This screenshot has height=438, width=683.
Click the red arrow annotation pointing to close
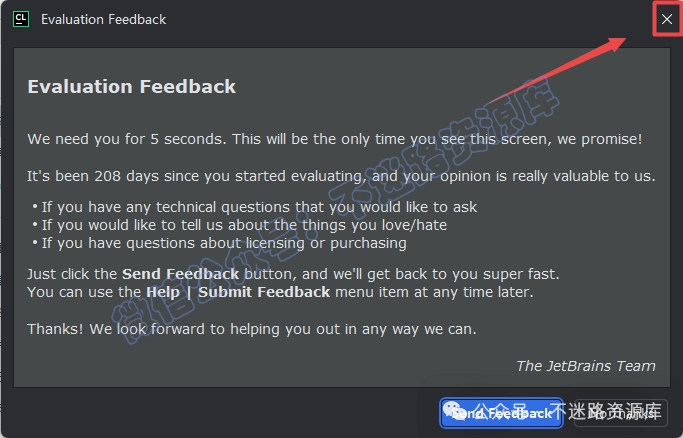point(558,70)
